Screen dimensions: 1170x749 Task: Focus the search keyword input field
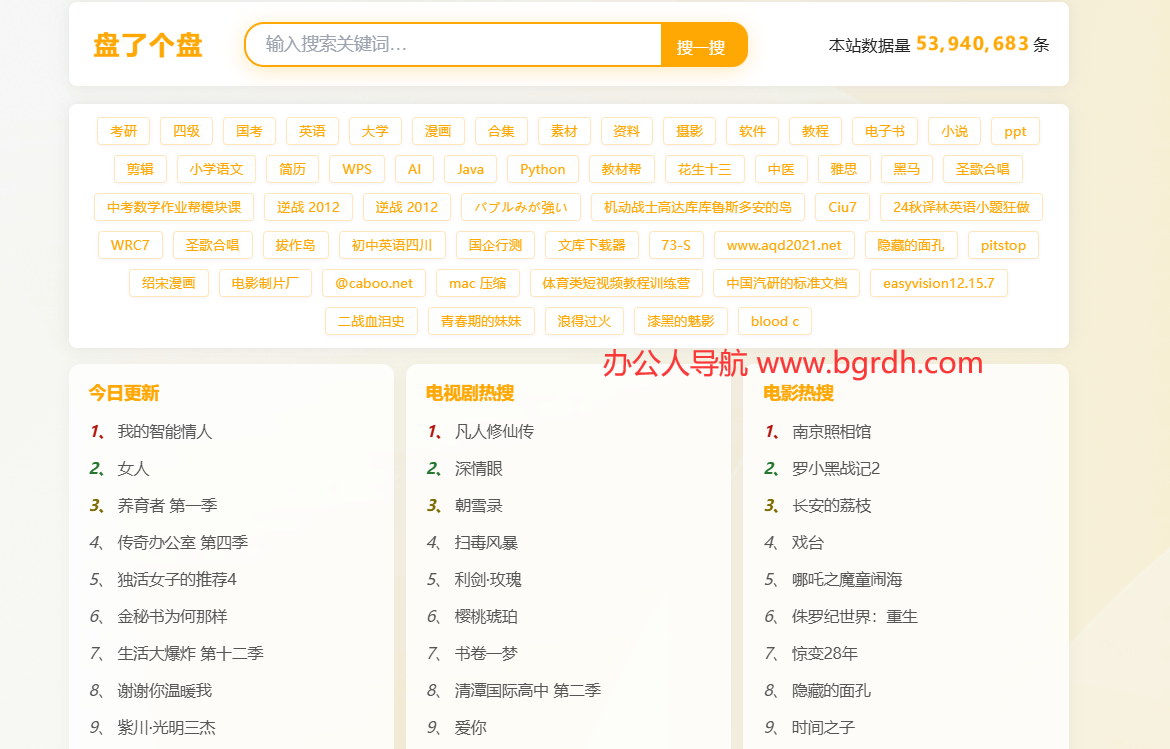[453, 45]
